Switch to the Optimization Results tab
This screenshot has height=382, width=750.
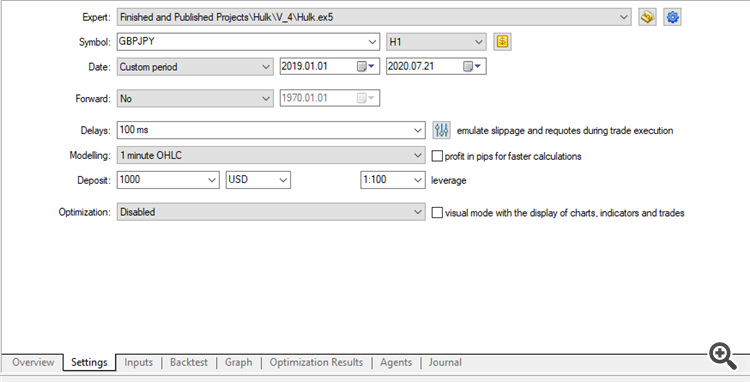(x=316, y=362)
